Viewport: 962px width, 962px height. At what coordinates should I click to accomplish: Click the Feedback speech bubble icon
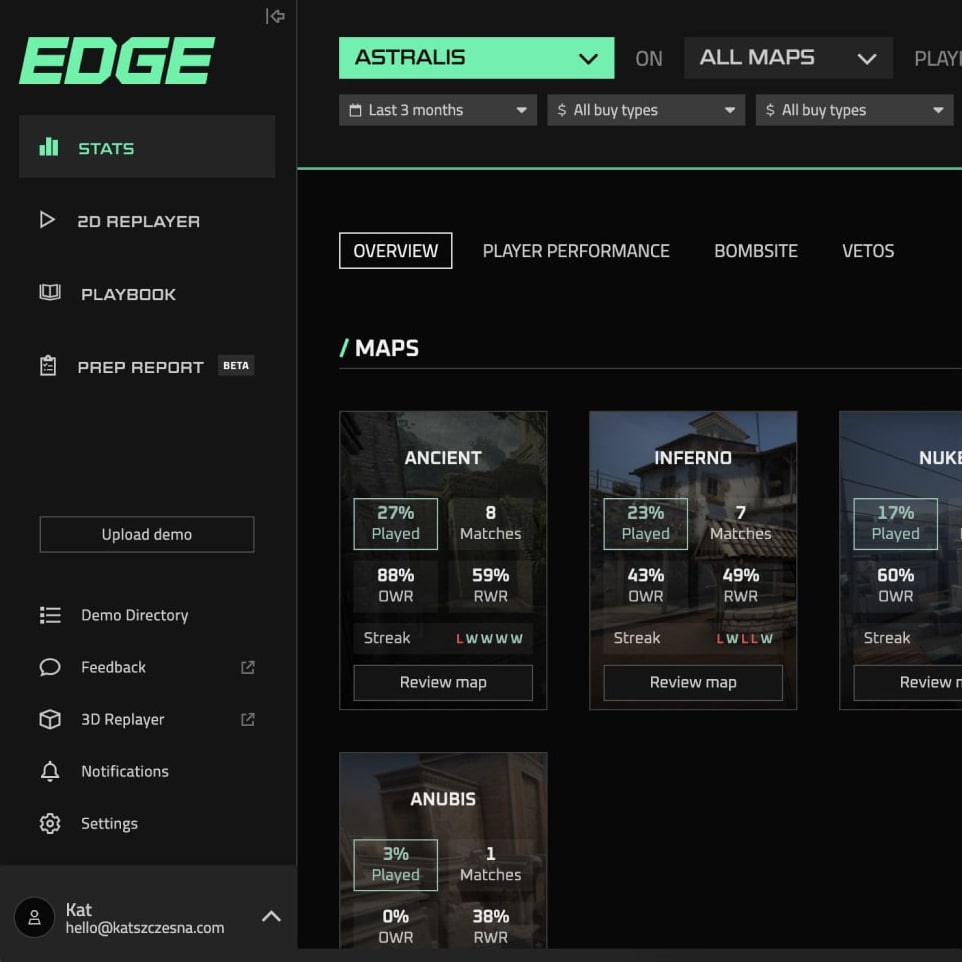[x=50, y=667]
